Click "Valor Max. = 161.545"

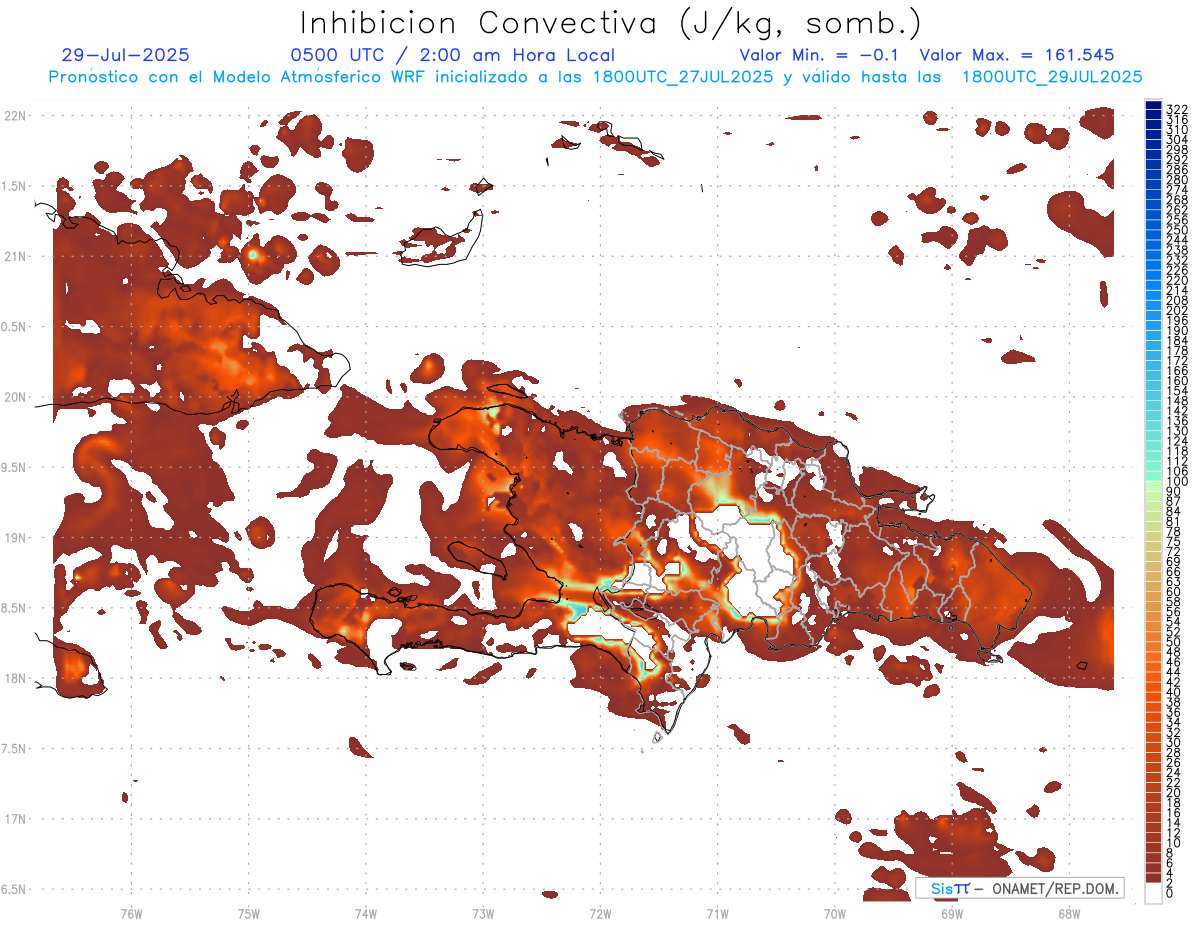(1017, 55)
